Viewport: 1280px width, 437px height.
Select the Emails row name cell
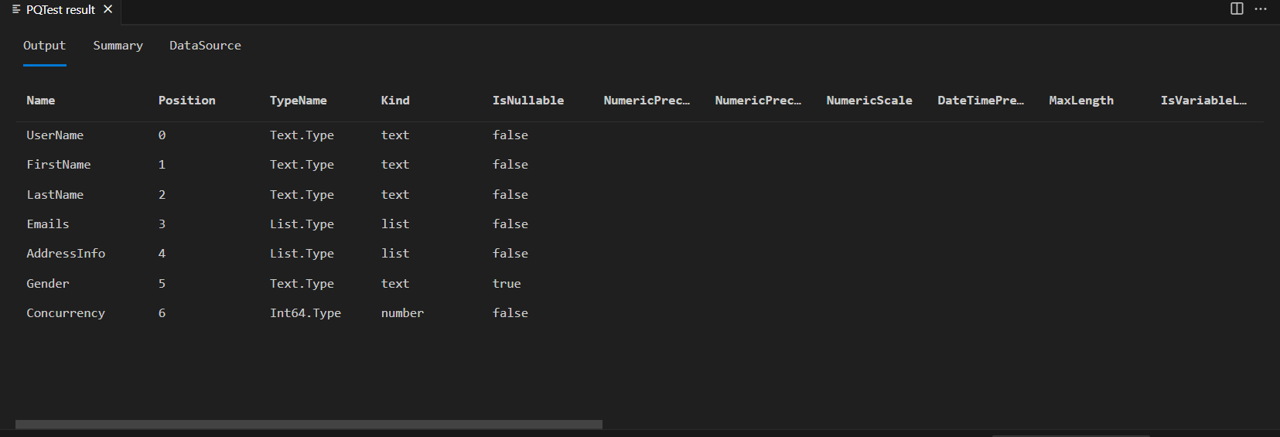pyautogui.click(x=48, y=224)
